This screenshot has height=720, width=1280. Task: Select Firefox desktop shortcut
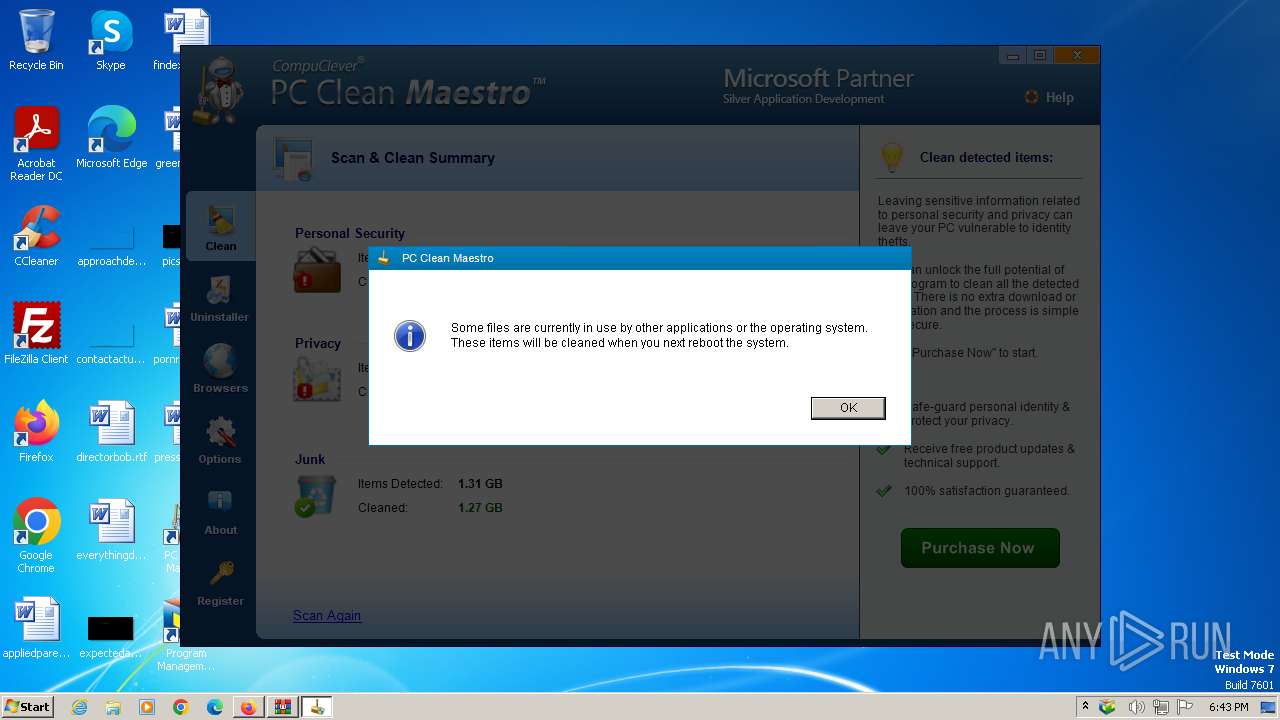coord(36,432)
